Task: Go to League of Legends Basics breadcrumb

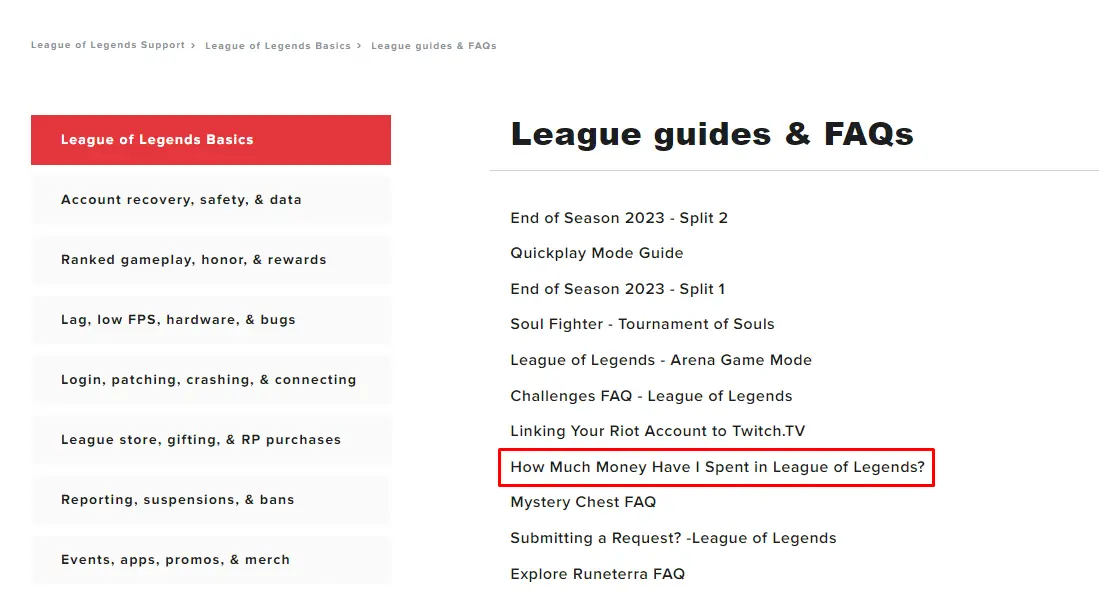Action: 278,46
